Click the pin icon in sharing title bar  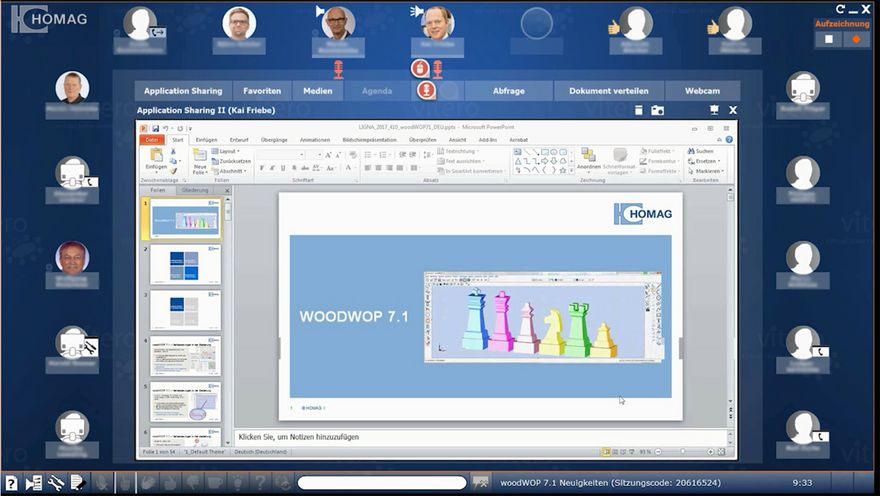(714, 110)
